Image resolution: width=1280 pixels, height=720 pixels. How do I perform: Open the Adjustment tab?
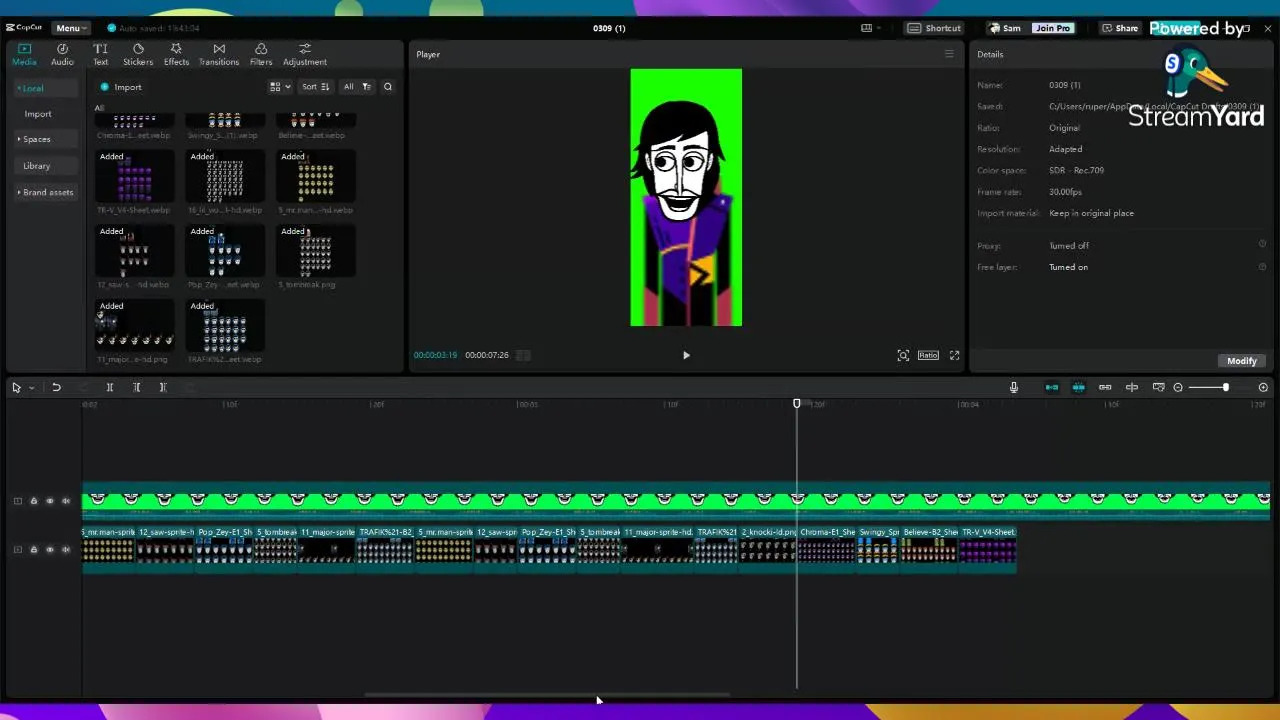[304, 54]
